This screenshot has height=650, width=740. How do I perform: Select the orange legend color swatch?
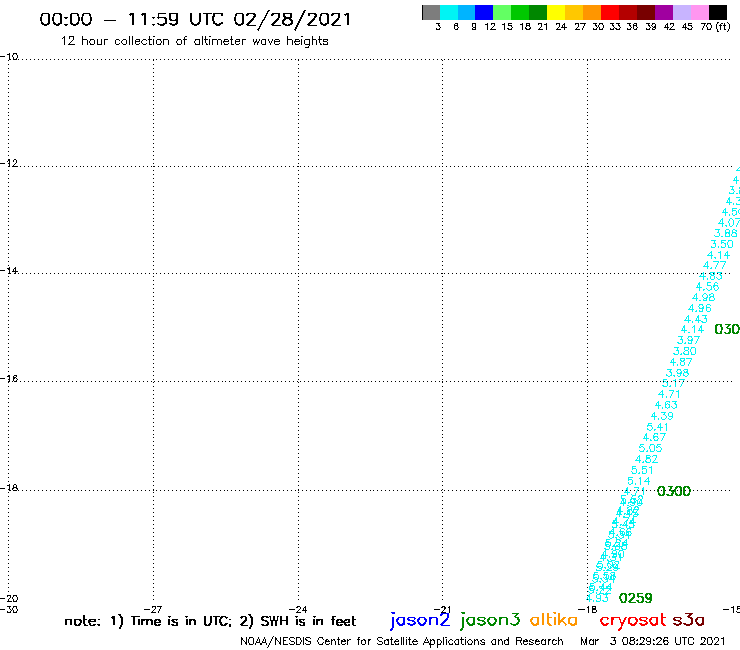592,13
